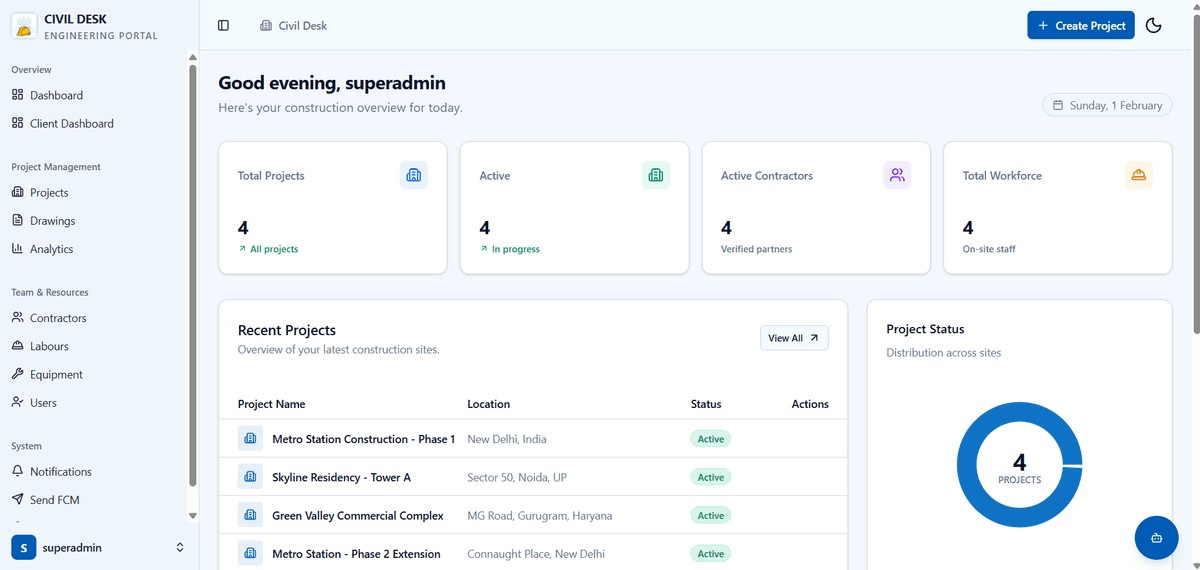Image resolution: width=1200 pixels, height=570 pixels.
Task: Click the arrow icon inside View All
Action: point(814,338)
